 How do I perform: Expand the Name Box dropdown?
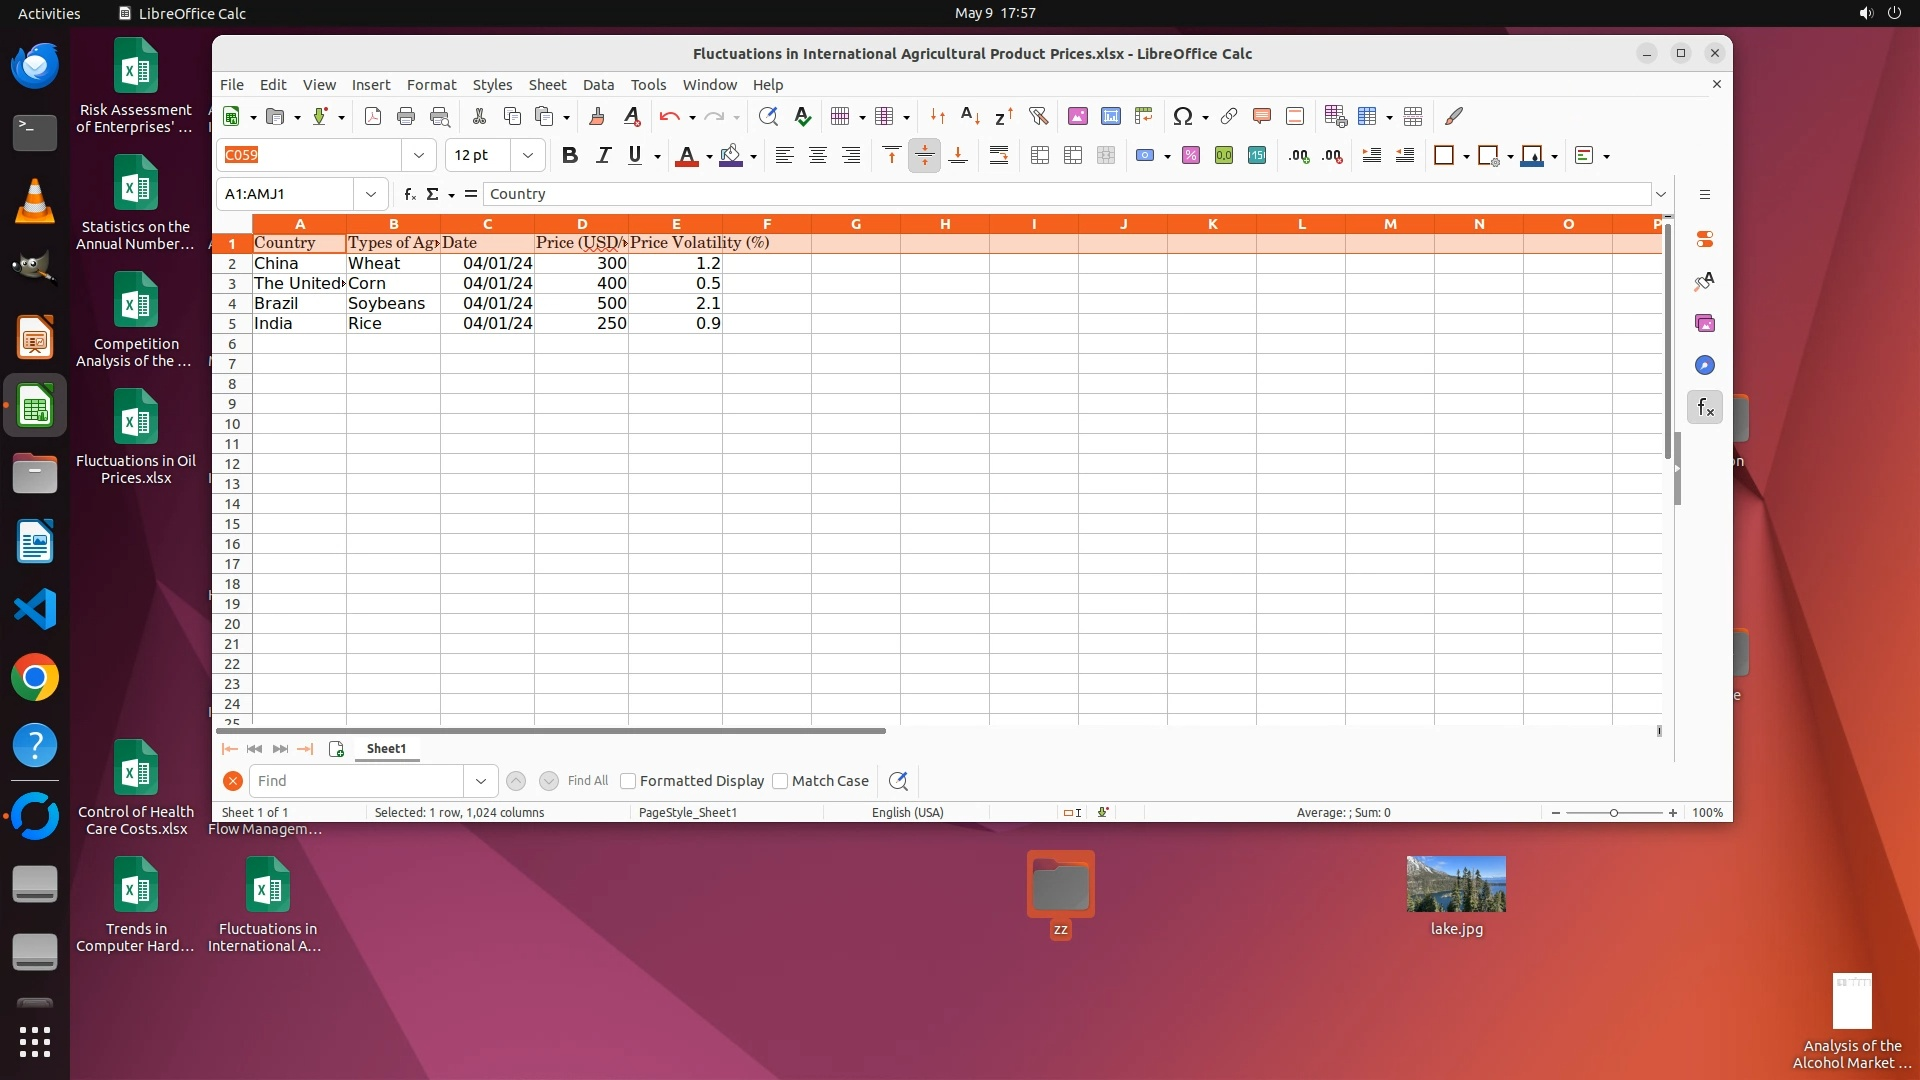tap(371, 195)
